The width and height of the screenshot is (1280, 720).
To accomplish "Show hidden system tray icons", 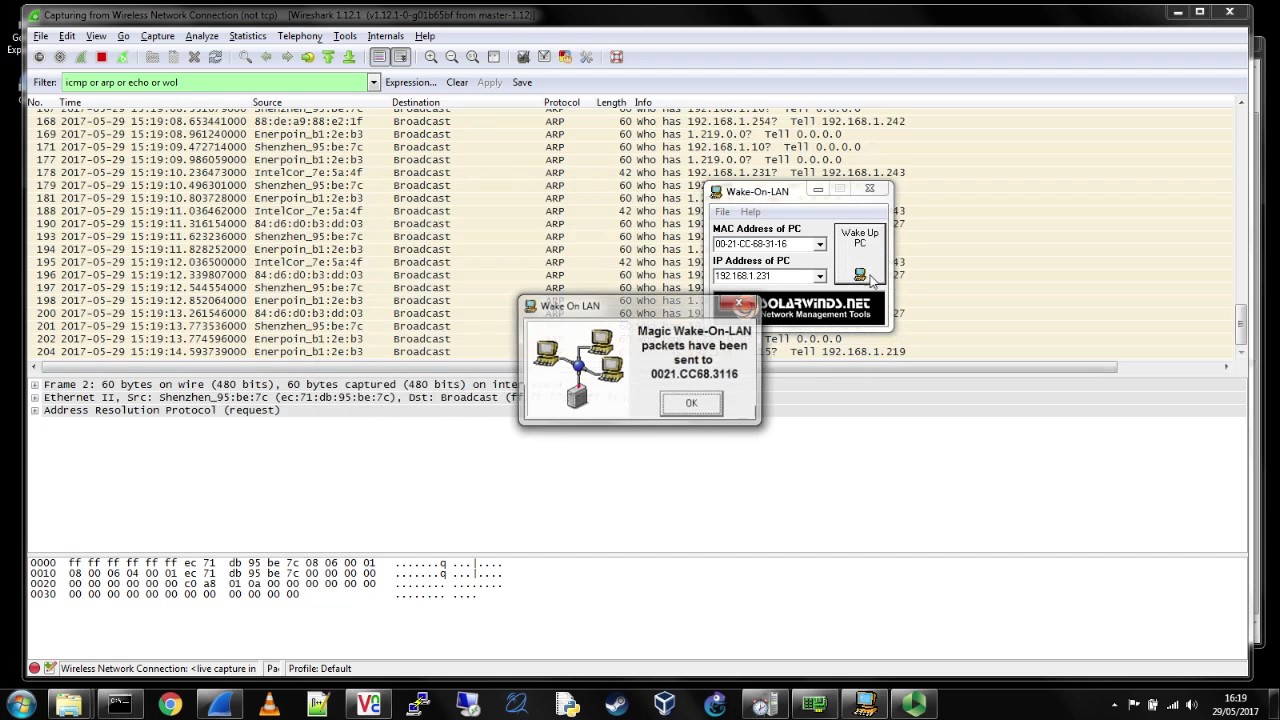I will [x=1114, y=704].
